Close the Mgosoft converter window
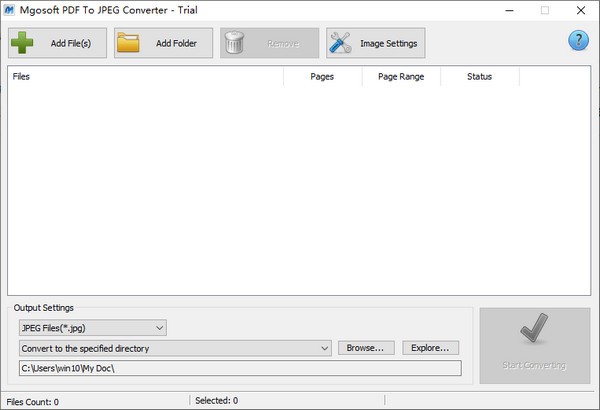This screenshot has height=410, width=600. [580, 10]
